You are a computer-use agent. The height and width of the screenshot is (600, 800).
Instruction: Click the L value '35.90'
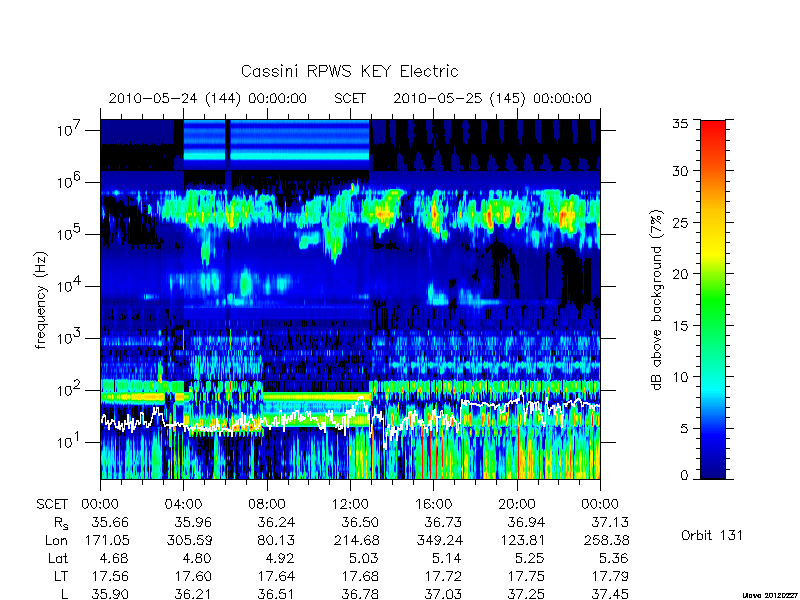pyautogui.click(x=110, y=594)
